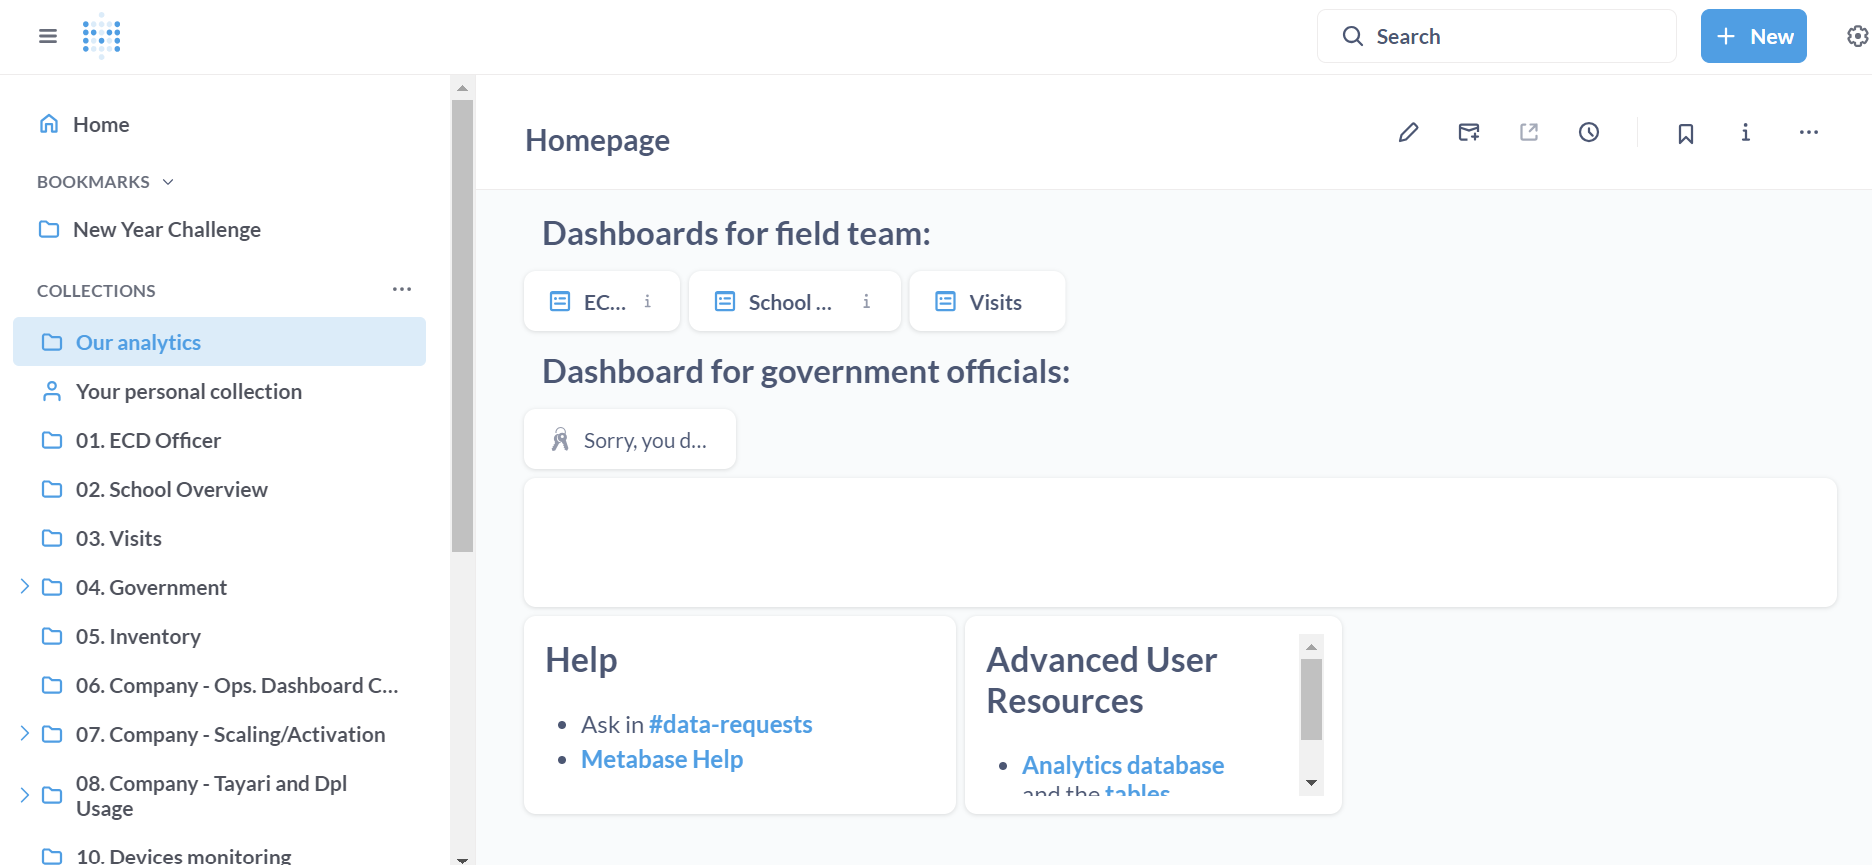Click the clock history icon
Image resolution: width=1872 pixels, height=865 pixels.
pyautogui.click(x=1588, y=132)
